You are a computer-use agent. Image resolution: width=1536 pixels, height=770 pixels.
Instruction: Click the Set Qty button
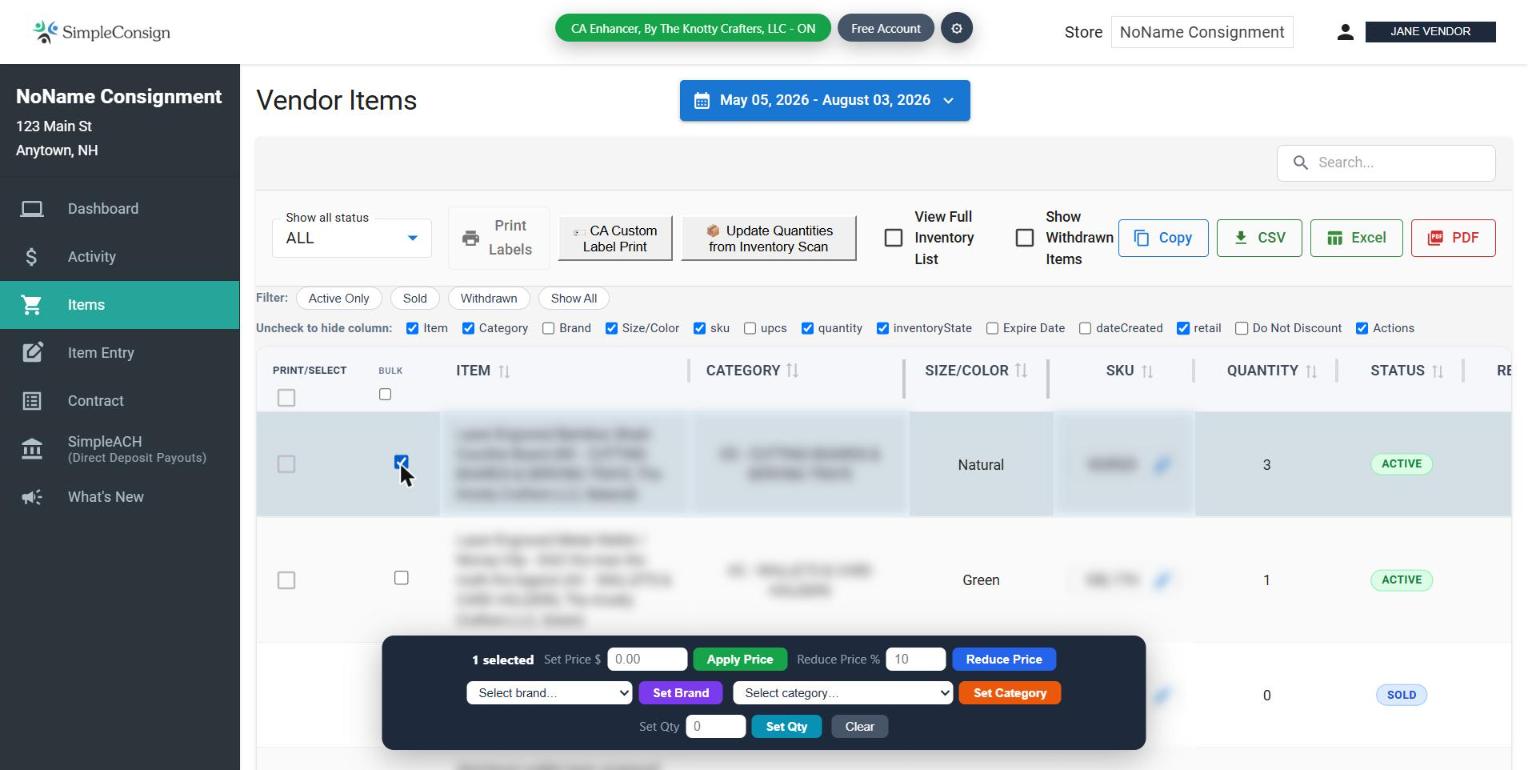tap(786, 727)
